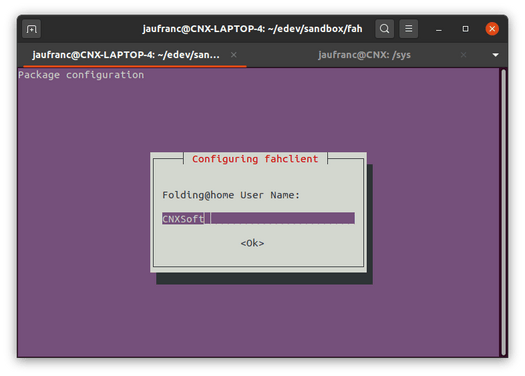Click the terminal search icon

[x=384, y=29]
